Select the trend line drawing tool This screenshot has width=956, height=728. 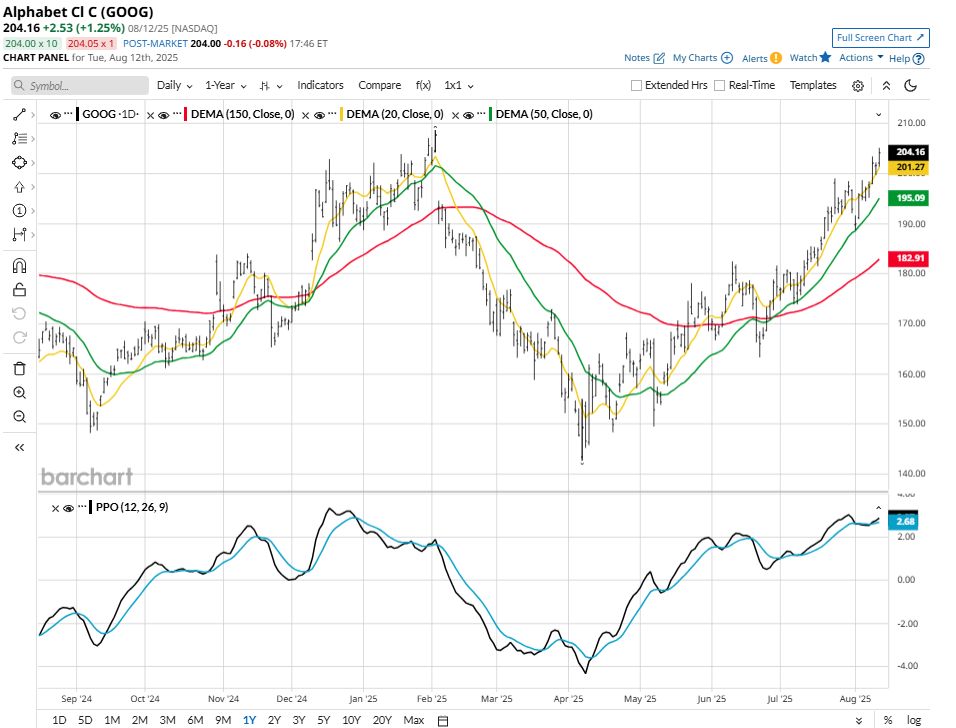point(20,115)
